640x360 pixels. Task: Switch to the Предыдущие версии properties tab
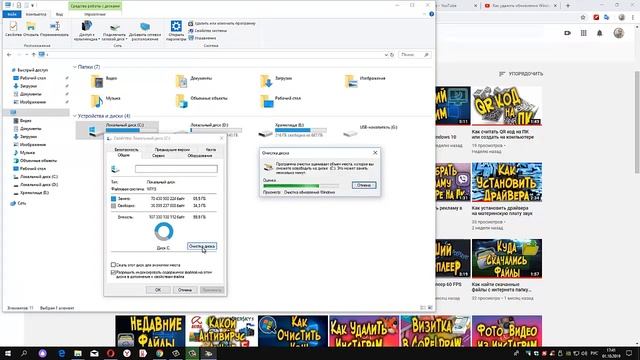click(x=172, y=150)
